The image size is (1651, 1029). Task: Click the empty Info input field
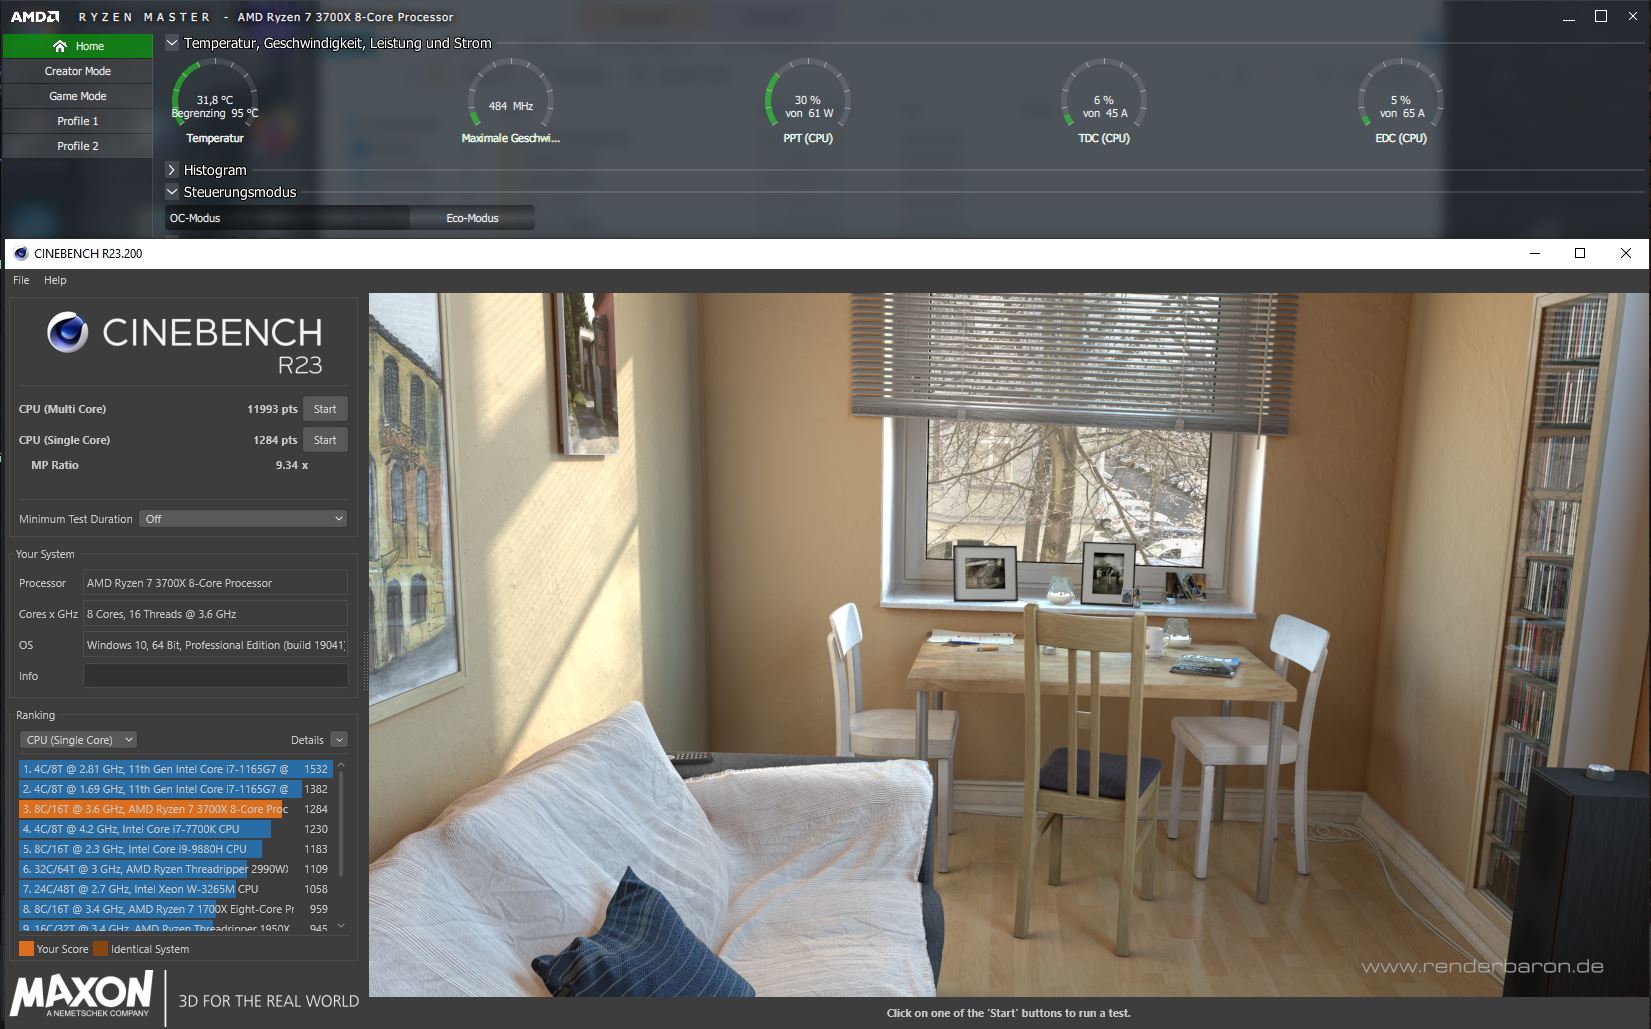coord(215,676)
